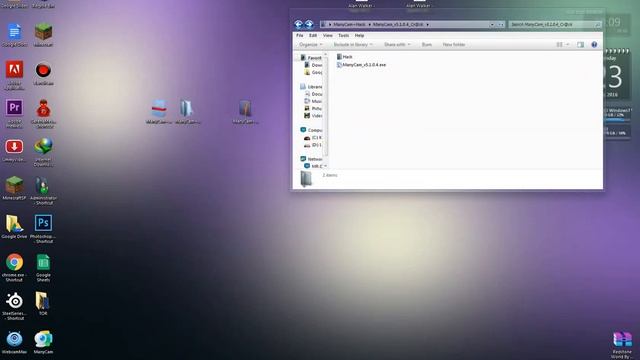Open the Google Docs desktop icon
The width and height of the screenshot is (640, 360).
click(14, 35)
